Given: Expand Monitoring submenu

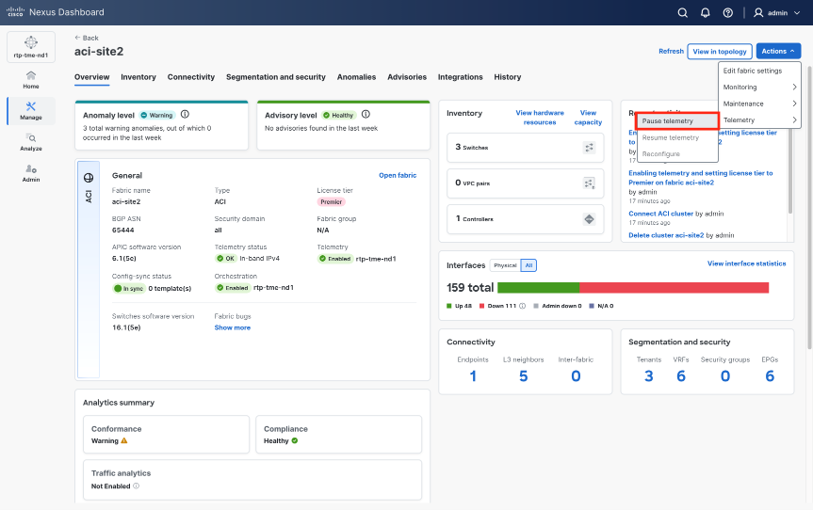Looking at the screenshot, I should click(760, 87).
